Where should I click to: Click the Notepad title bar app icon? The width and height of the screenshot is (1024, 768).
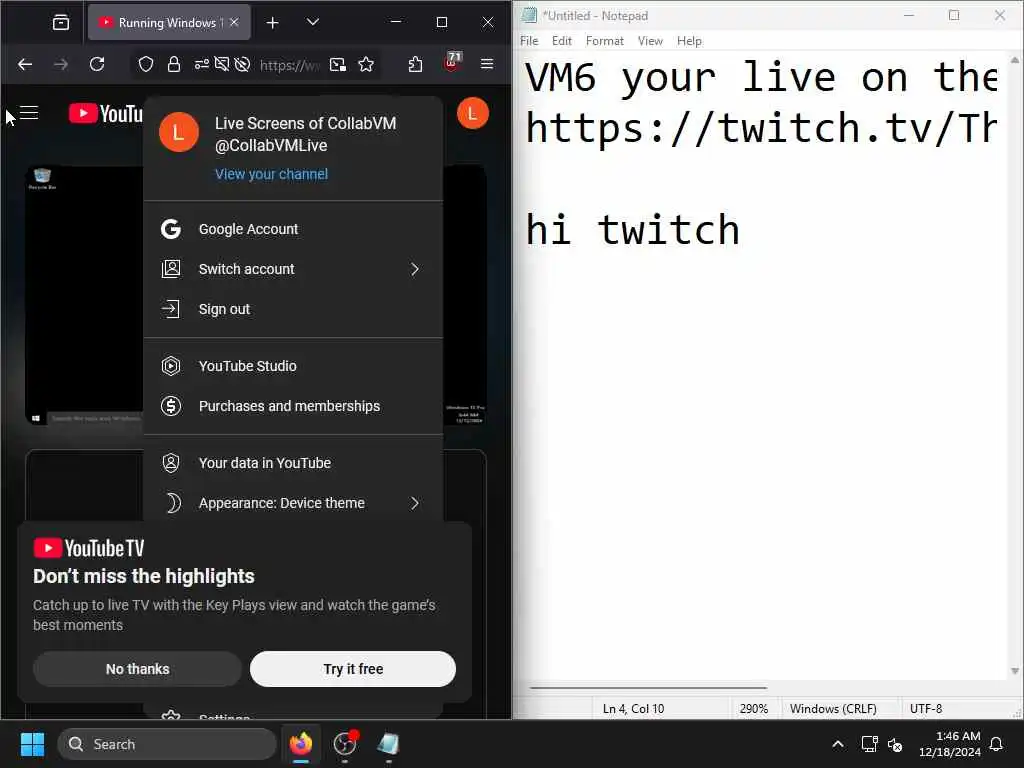tap(529, 15)
